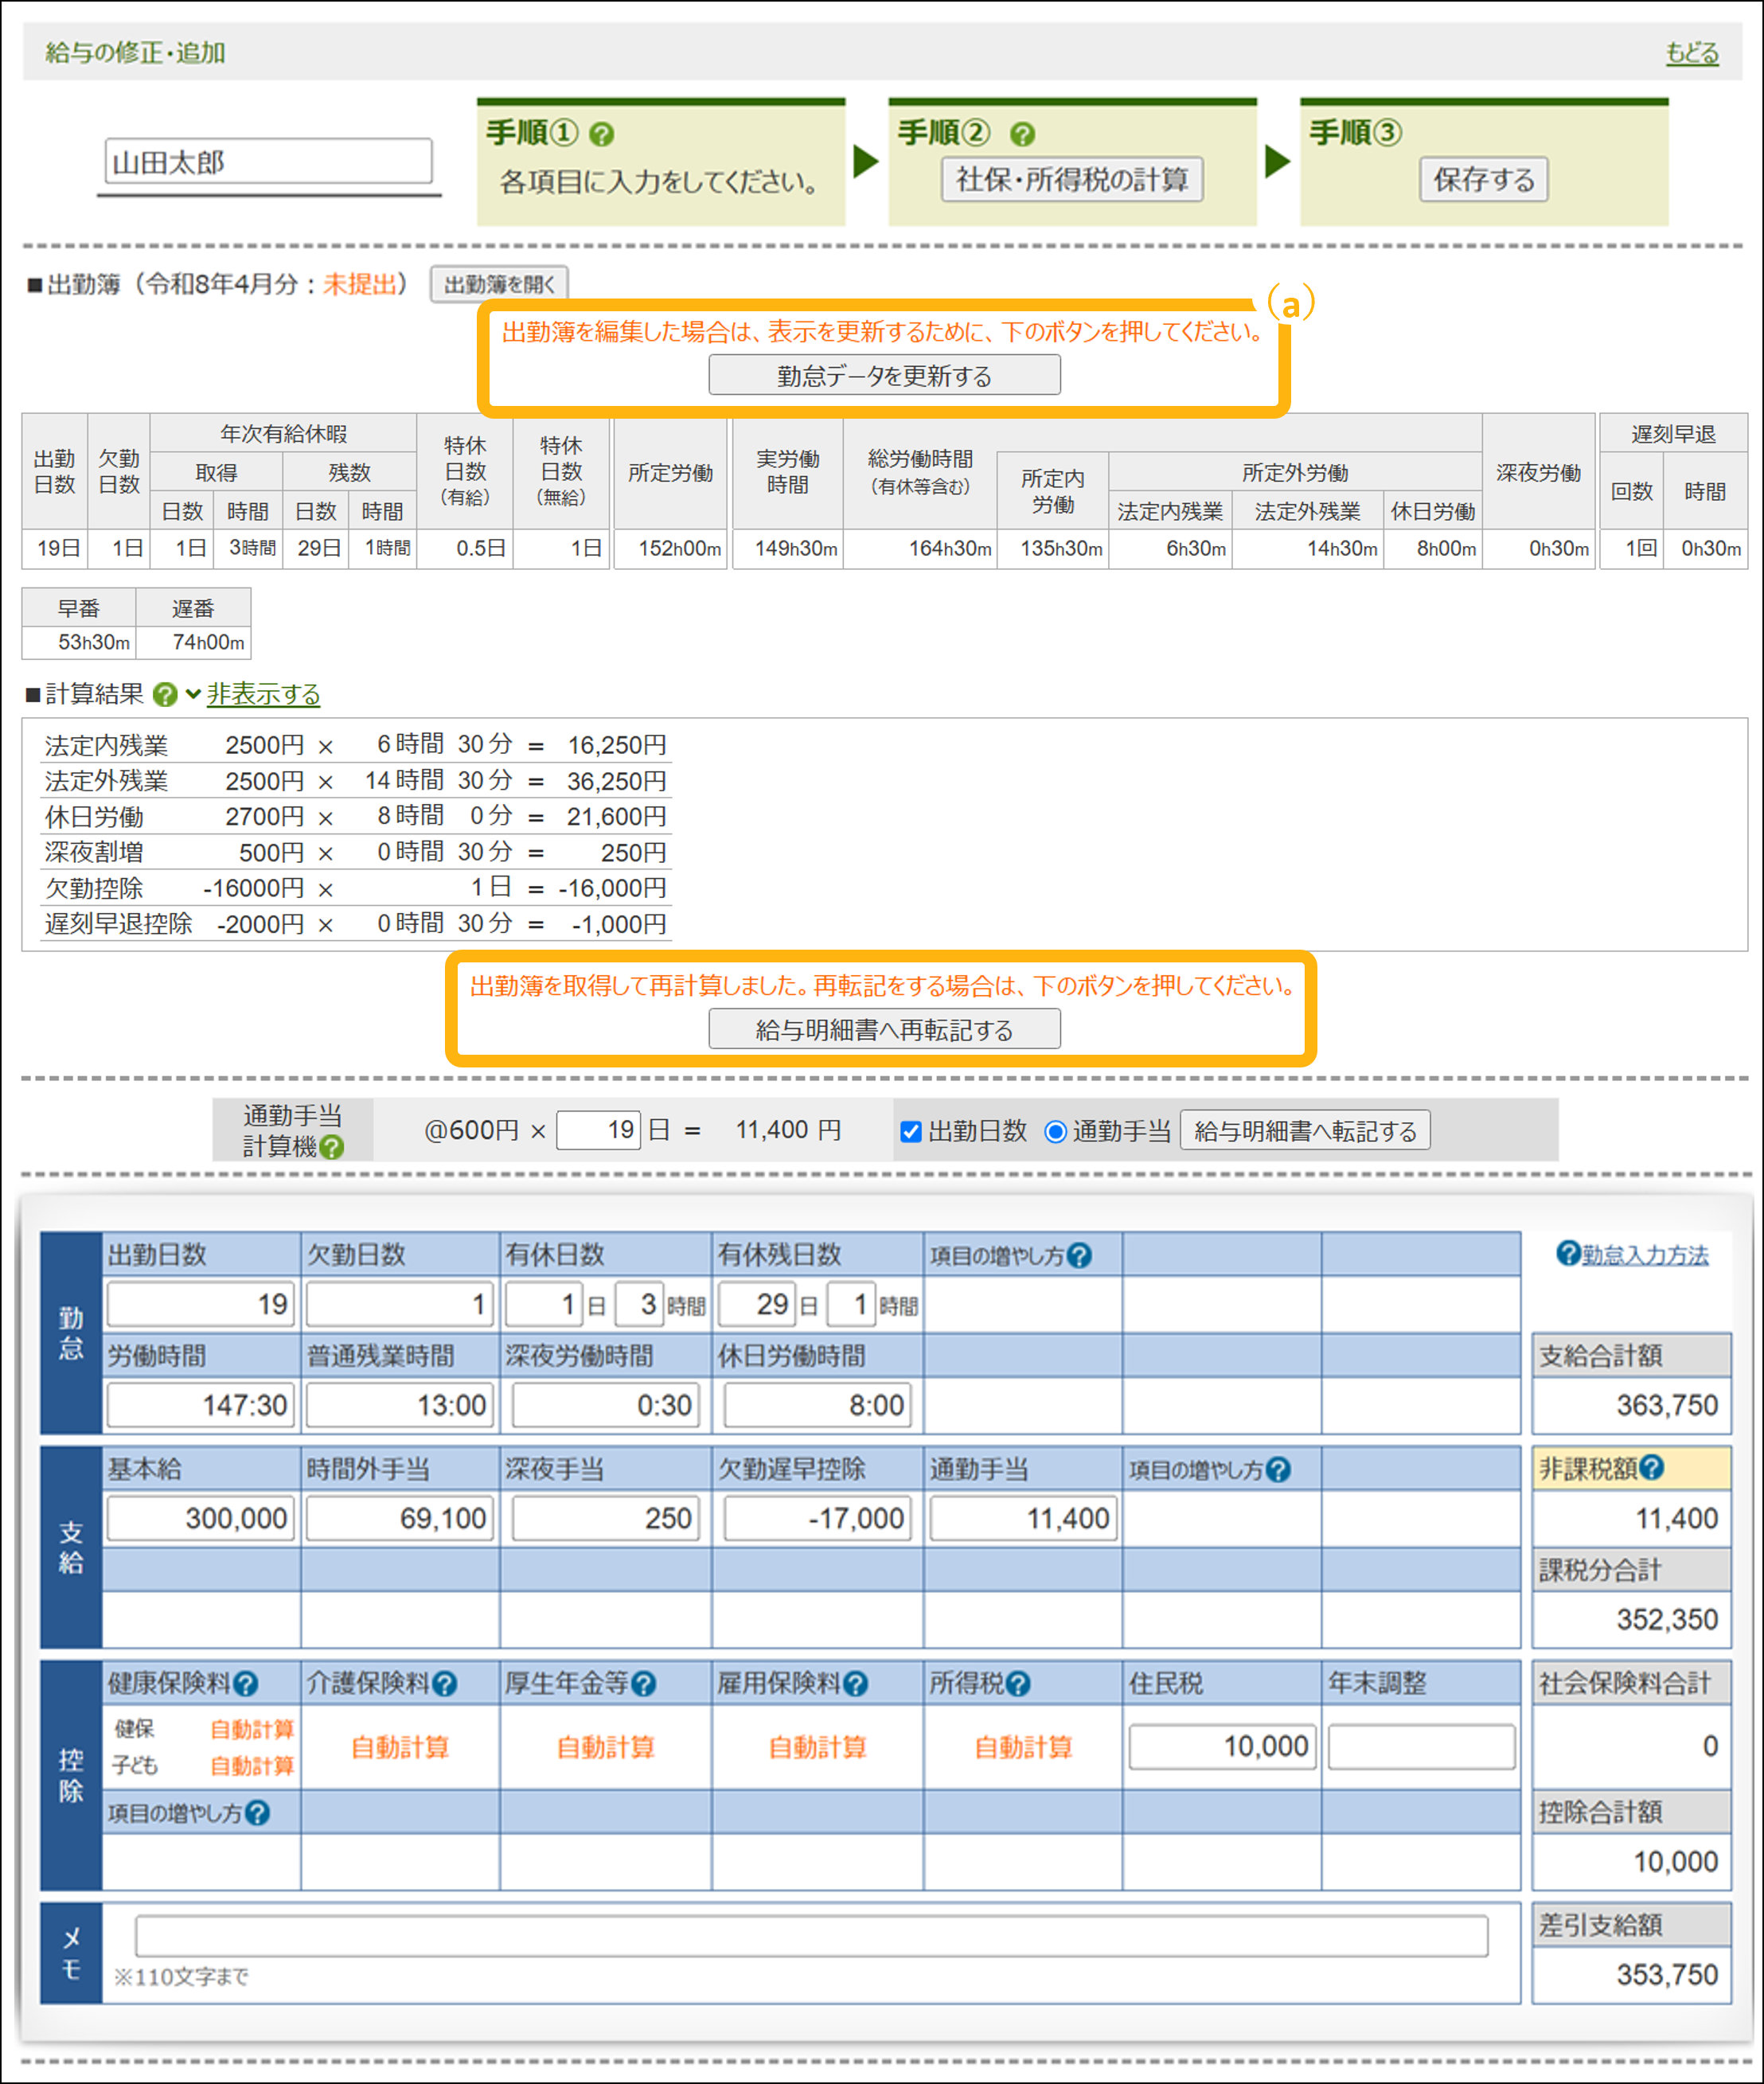Click the chevron beside 非表示する

[x=193, y=693]
